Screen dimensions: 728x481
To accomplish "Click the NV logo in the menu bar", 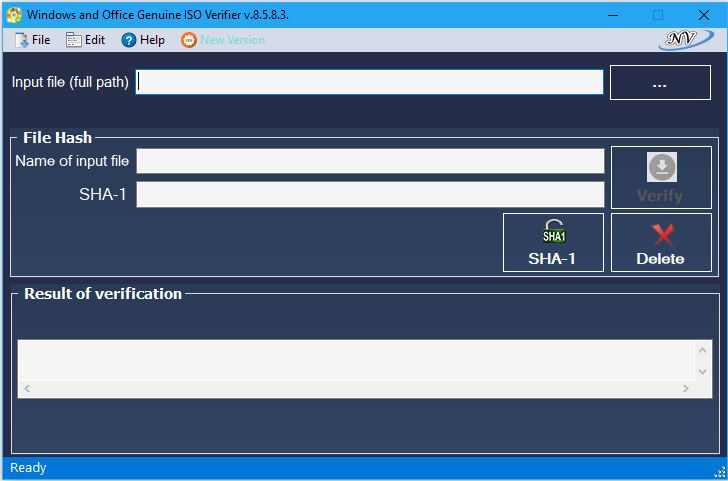I will click(x=686, y=40).
